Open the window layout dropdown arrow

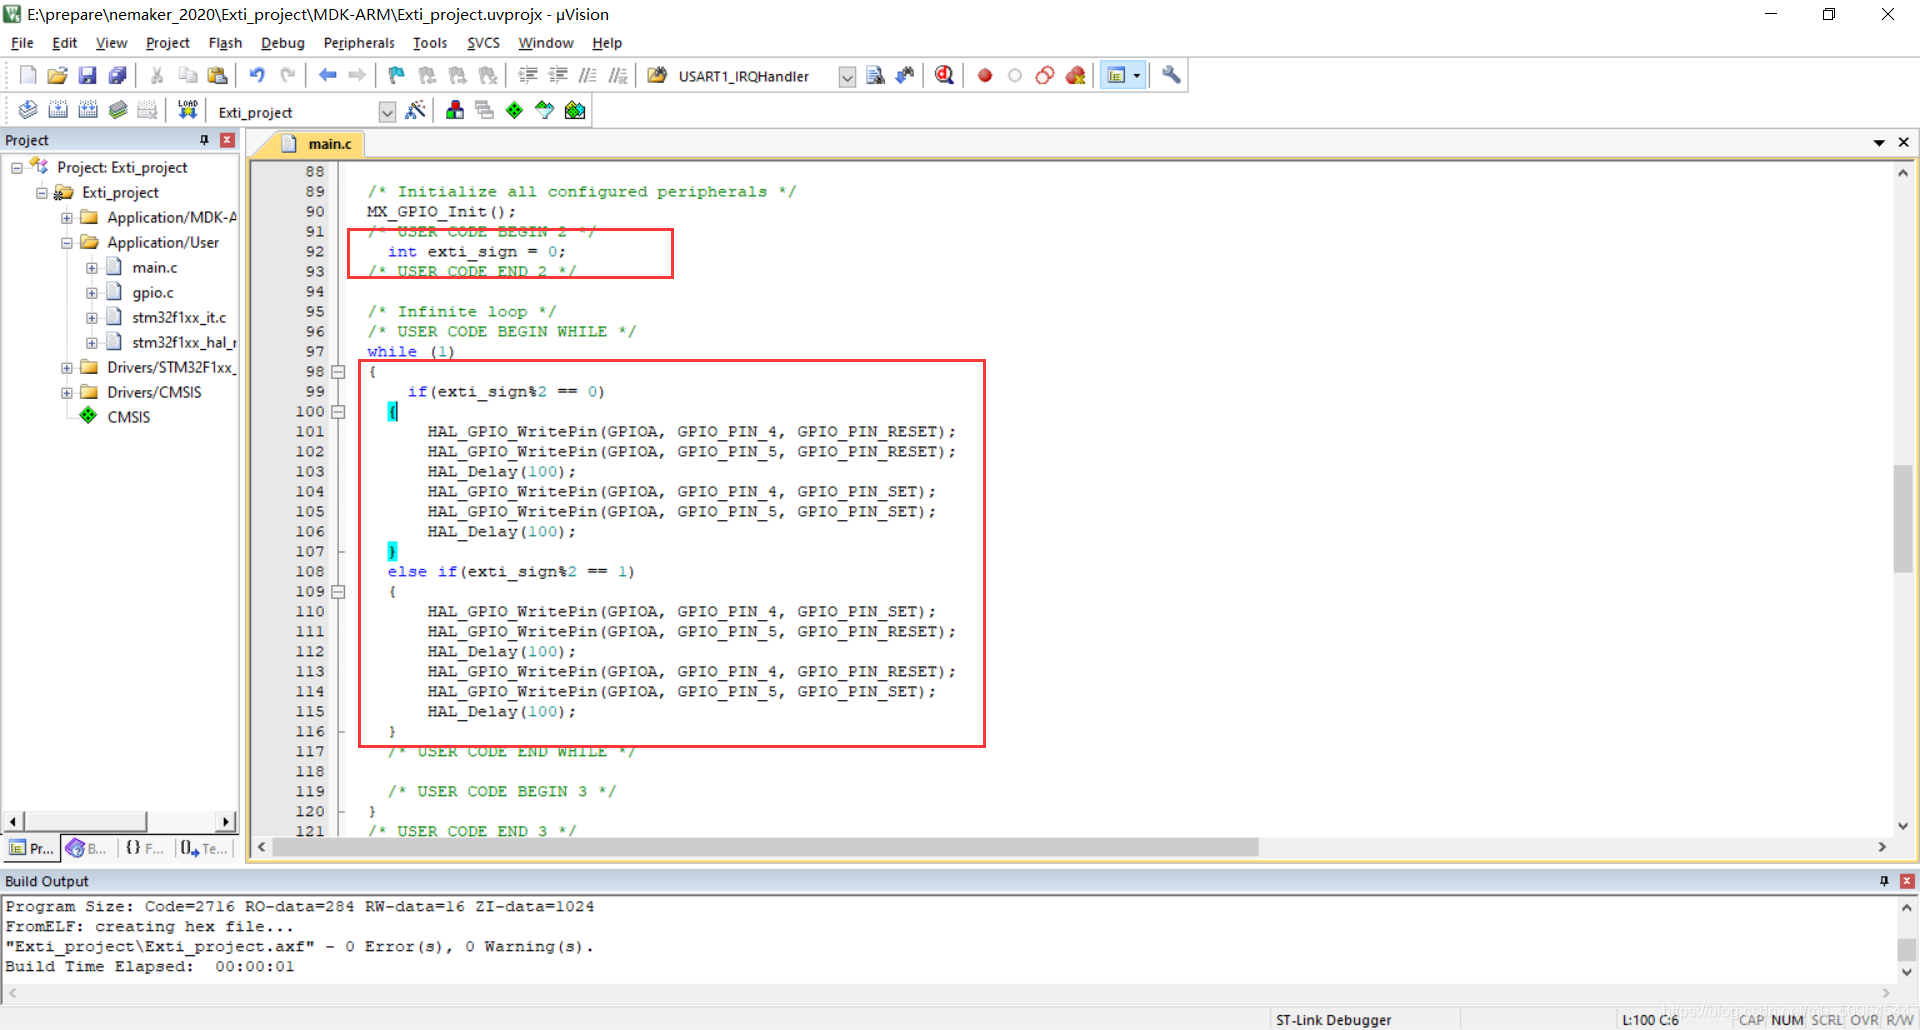(x=1137, y=75)
